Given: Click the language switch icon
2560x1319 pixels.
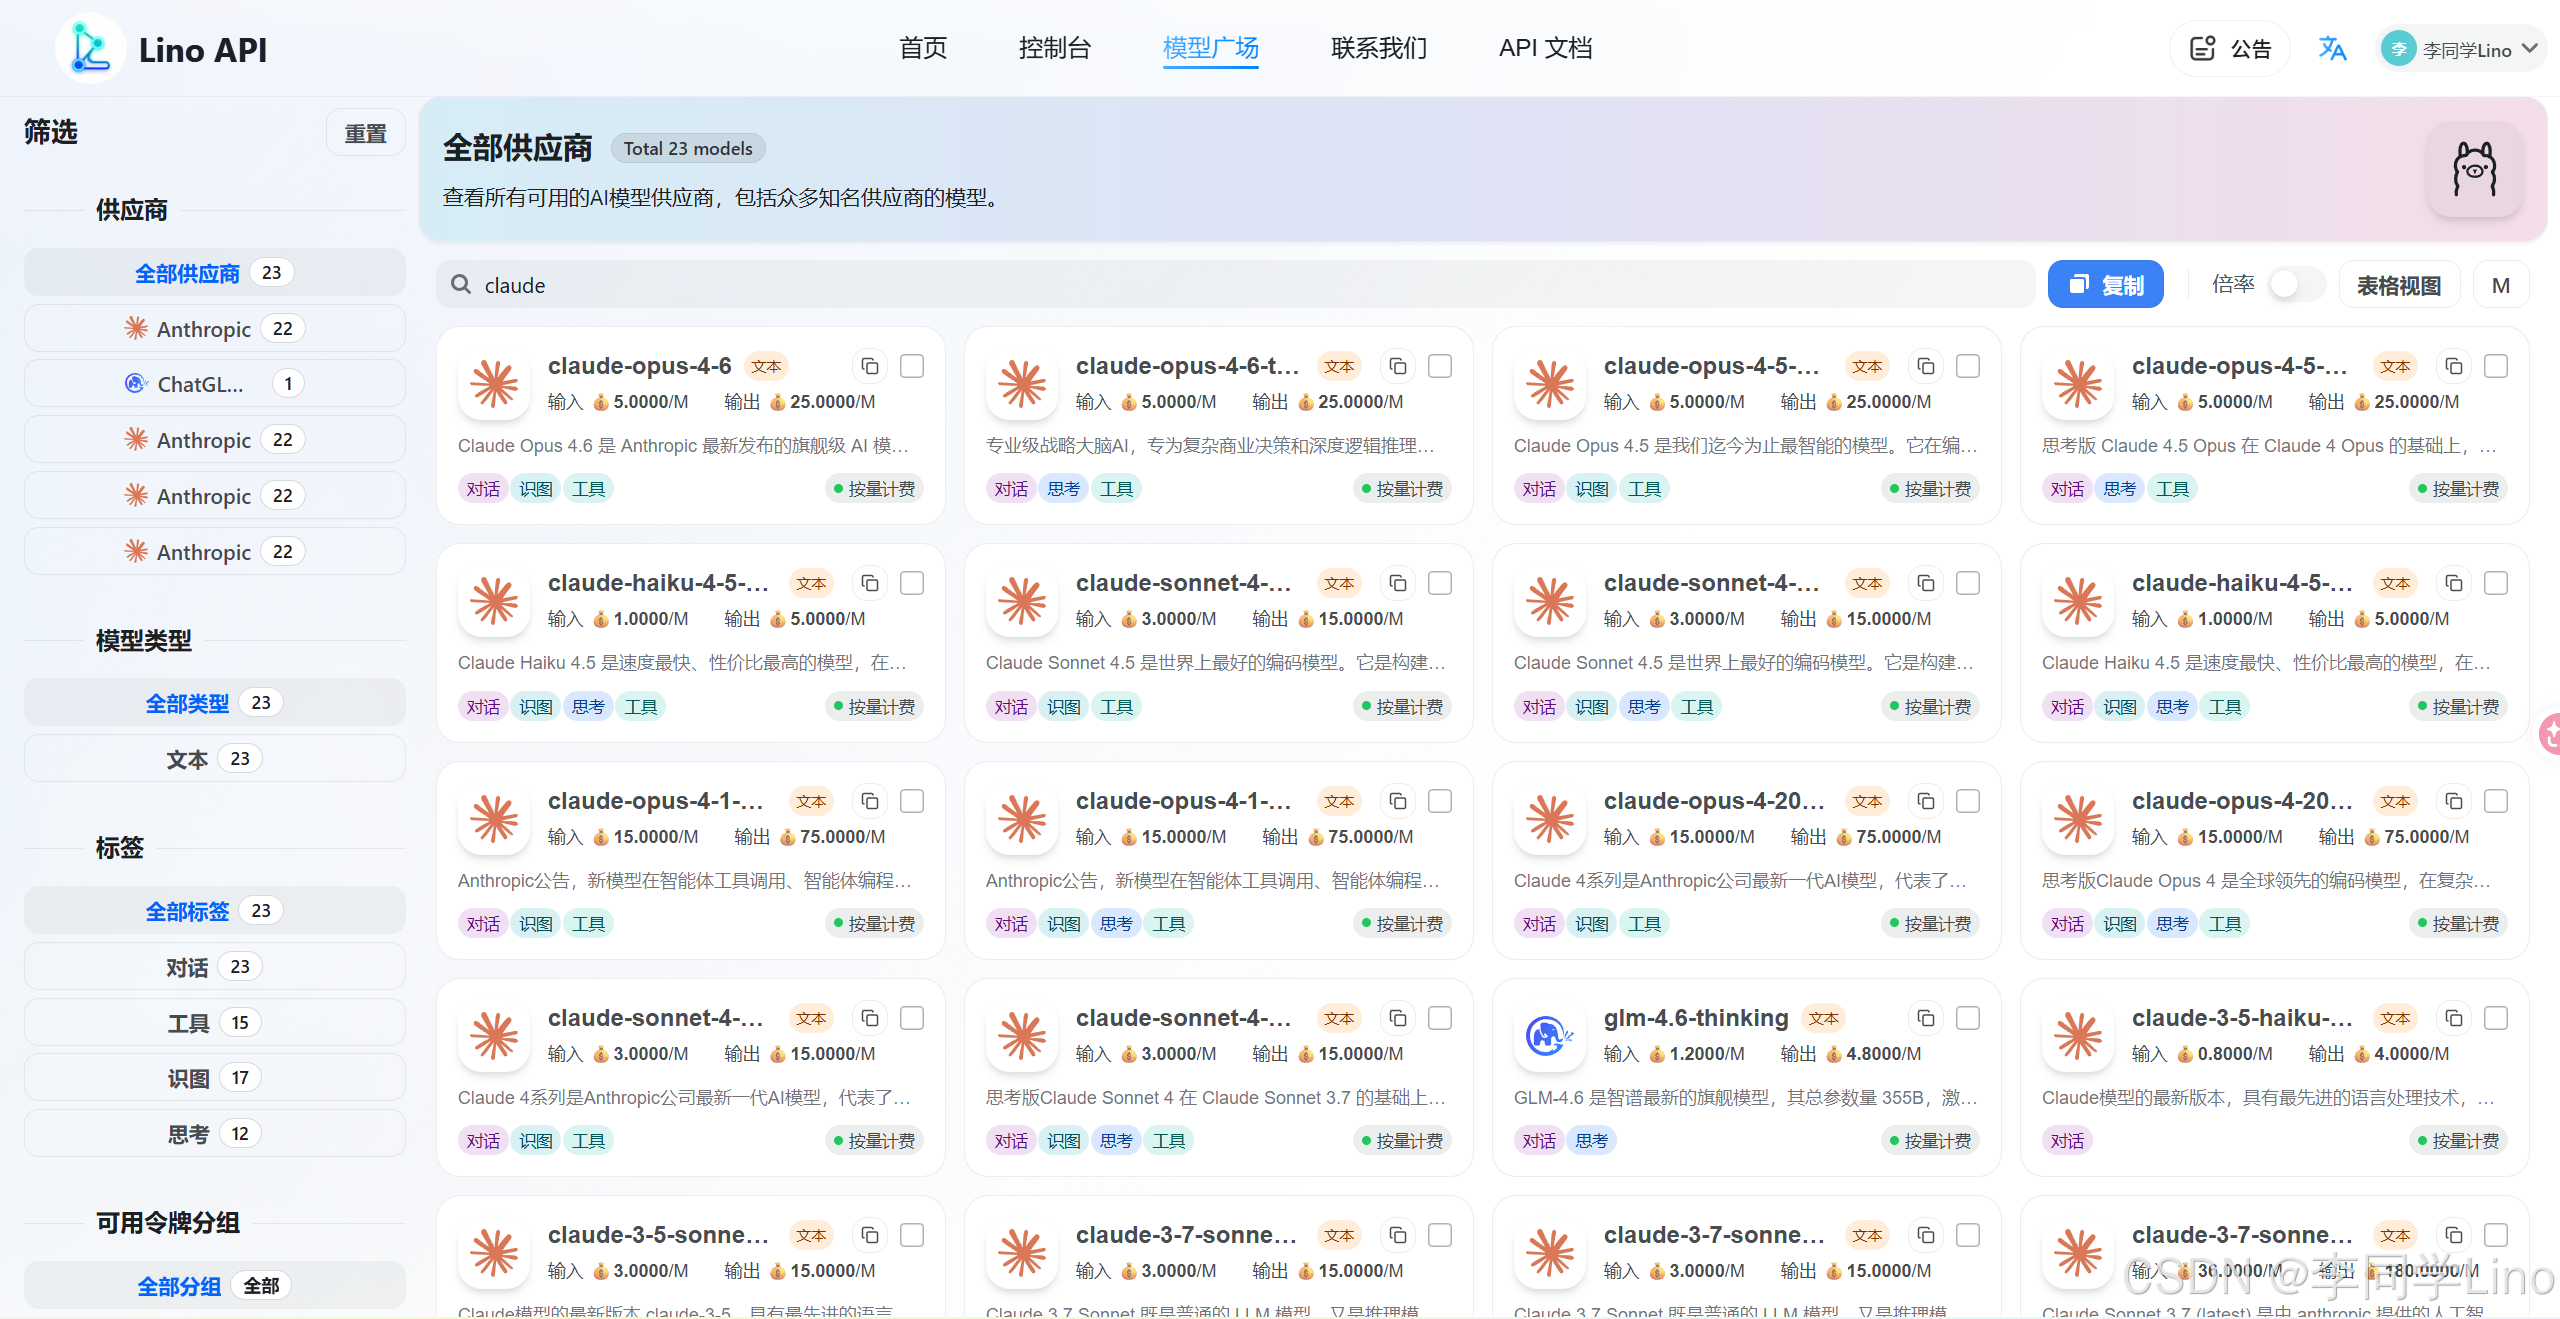Looking at the screenshot, I should 2333,47.
